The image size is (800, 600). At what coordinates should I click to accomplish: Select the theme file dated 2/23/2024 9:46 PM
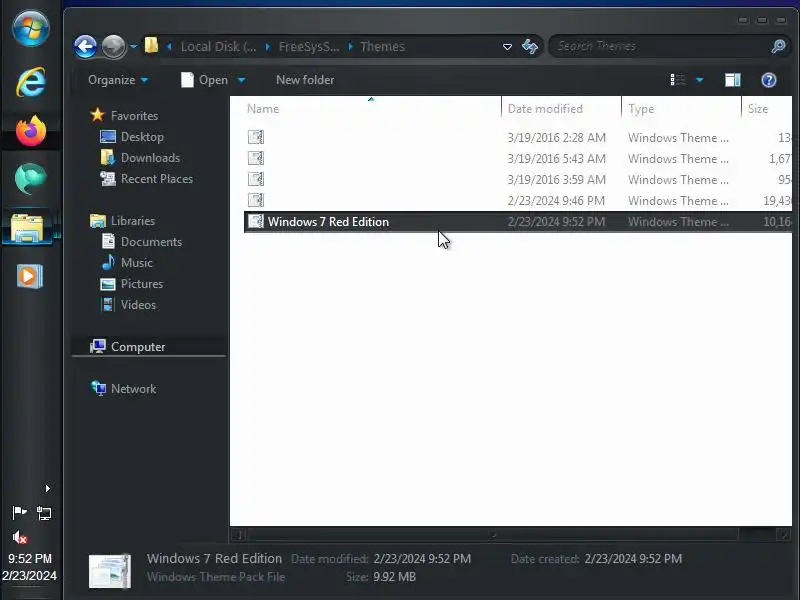point(518,201)
